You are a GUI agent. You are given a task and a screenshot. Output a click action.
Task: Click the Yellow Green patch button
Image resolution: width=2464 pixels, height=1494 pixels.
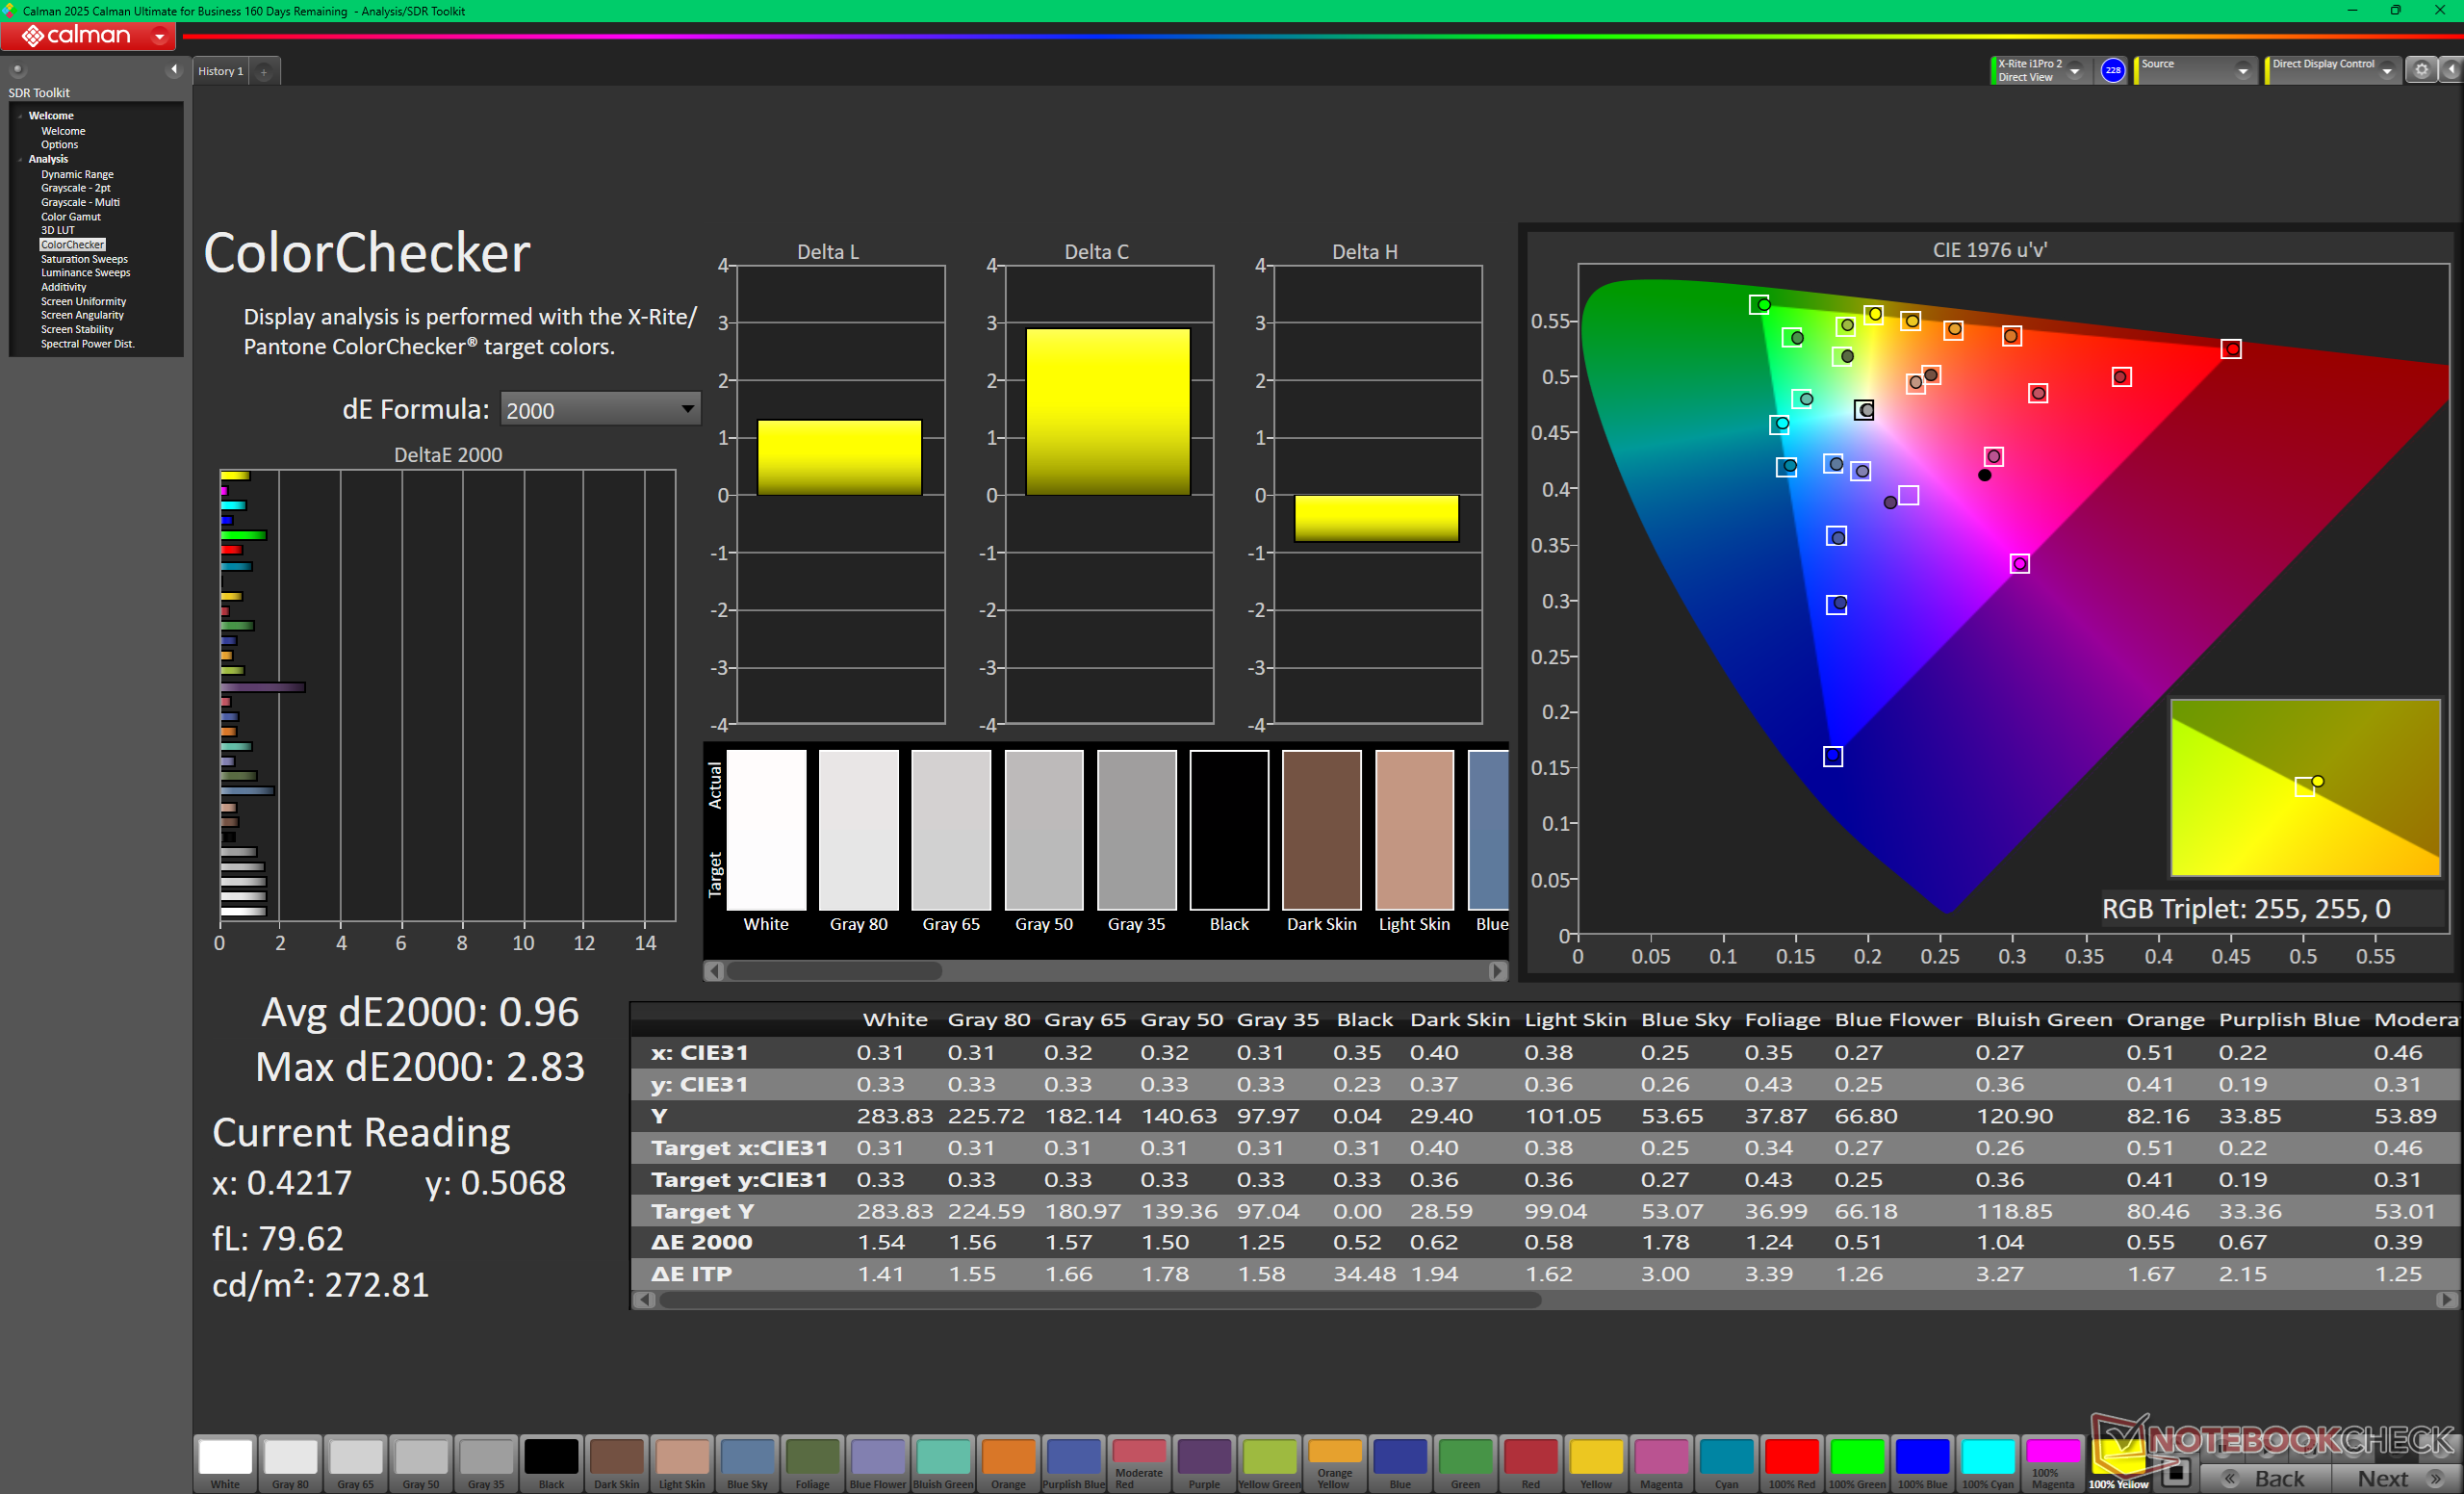(1269, 1463)
